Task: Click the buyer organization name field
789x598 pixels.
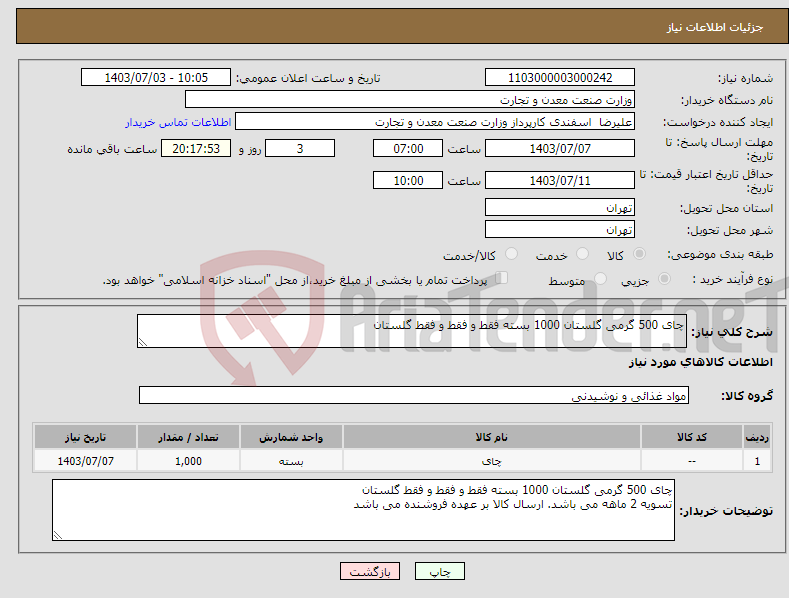Action: coord(410,99)
